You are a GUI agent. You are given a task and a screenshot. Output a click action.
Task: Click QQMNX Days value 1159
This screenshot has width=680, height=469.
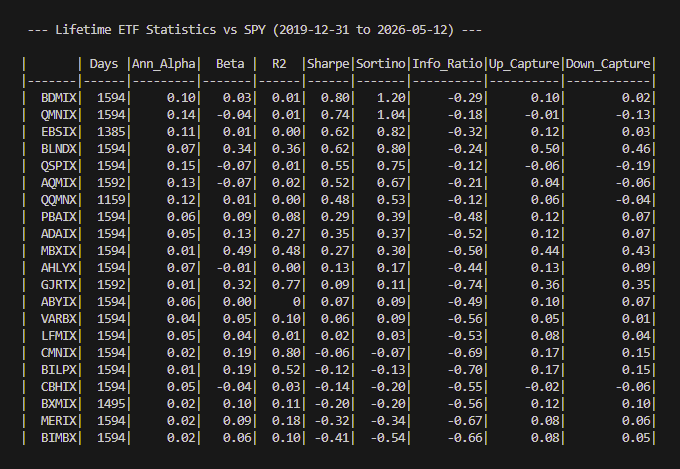111,200
